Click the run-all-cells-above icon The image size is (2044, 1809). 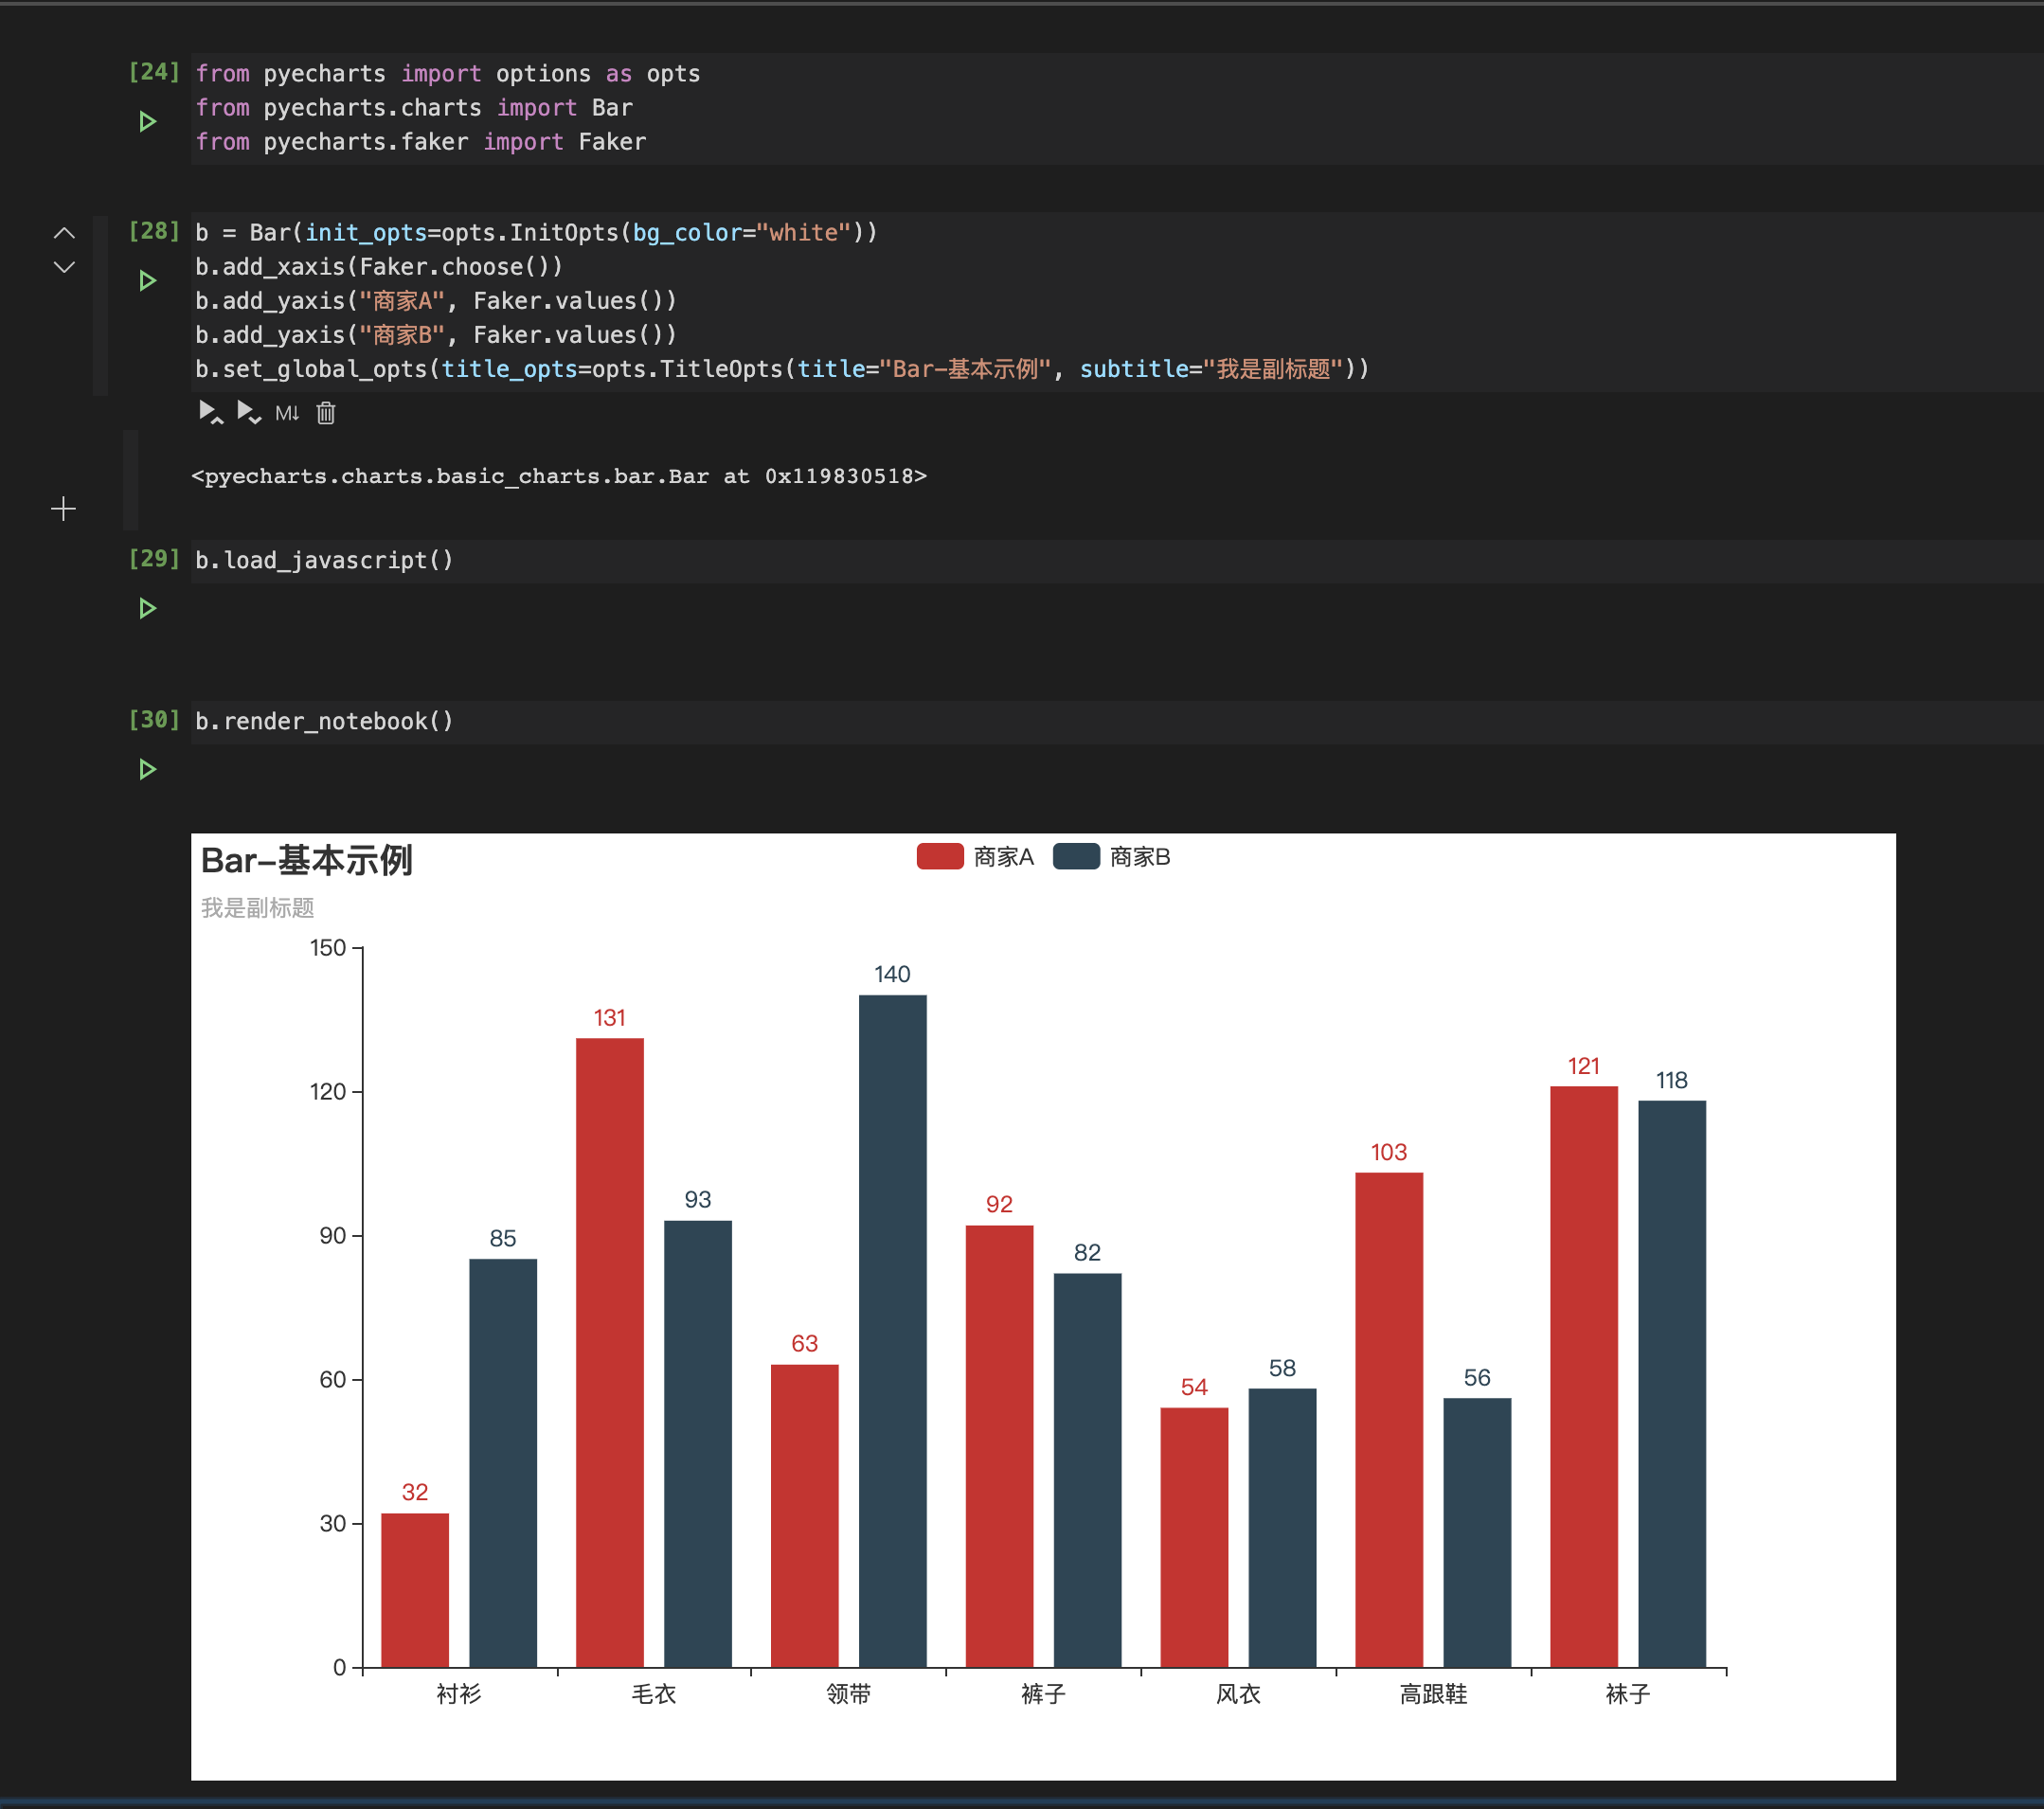pyautogui.click(x=210, y=412)
